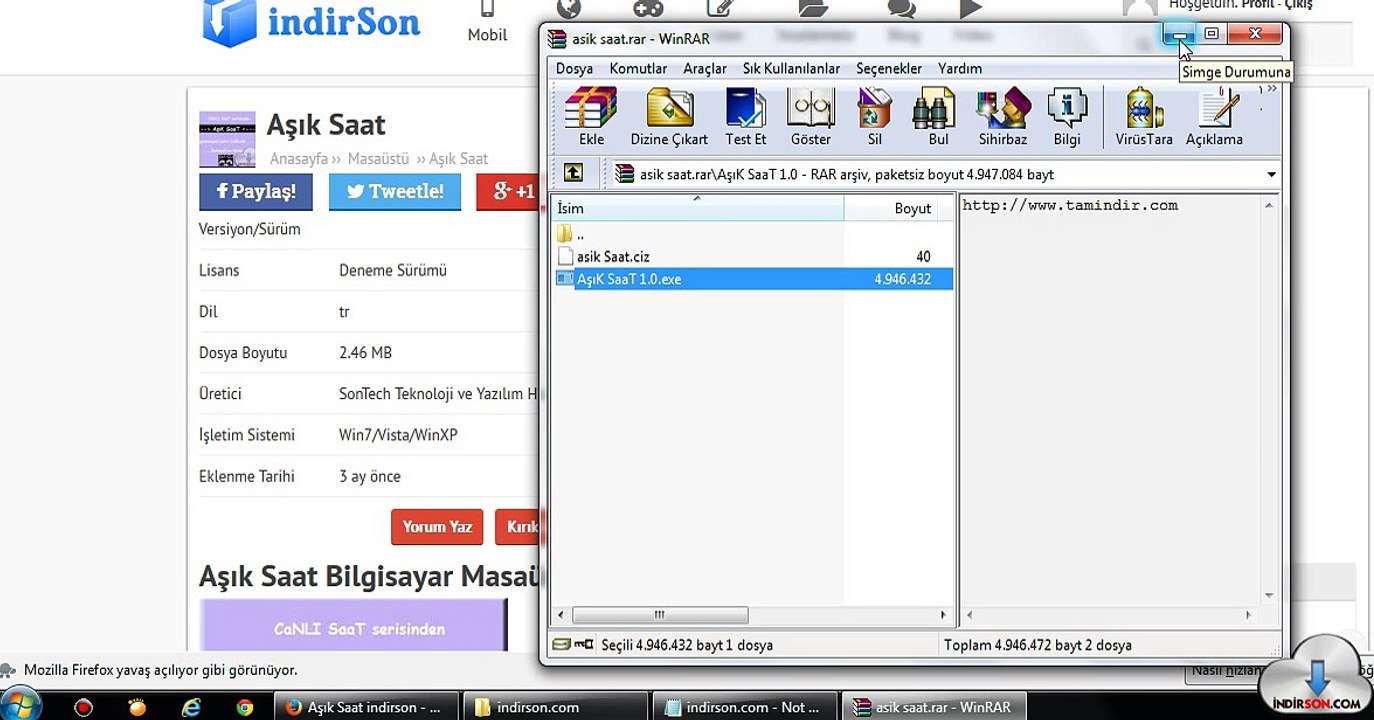Click the Dizine Çıkart toolbar icon
This screenshot has width=1374, height=720.
[669, 117]
